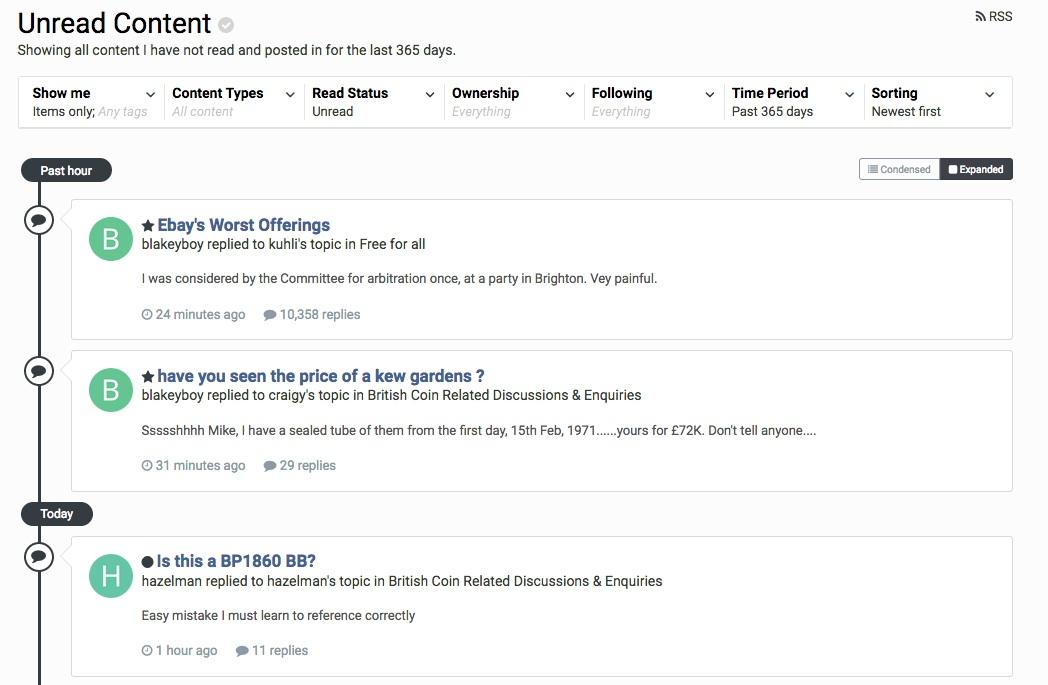This screenshot has width=1048, height=685.
Task: Click speech bubble timeline icon for Ebay's Worst Offerings
Action: point(38,219)
